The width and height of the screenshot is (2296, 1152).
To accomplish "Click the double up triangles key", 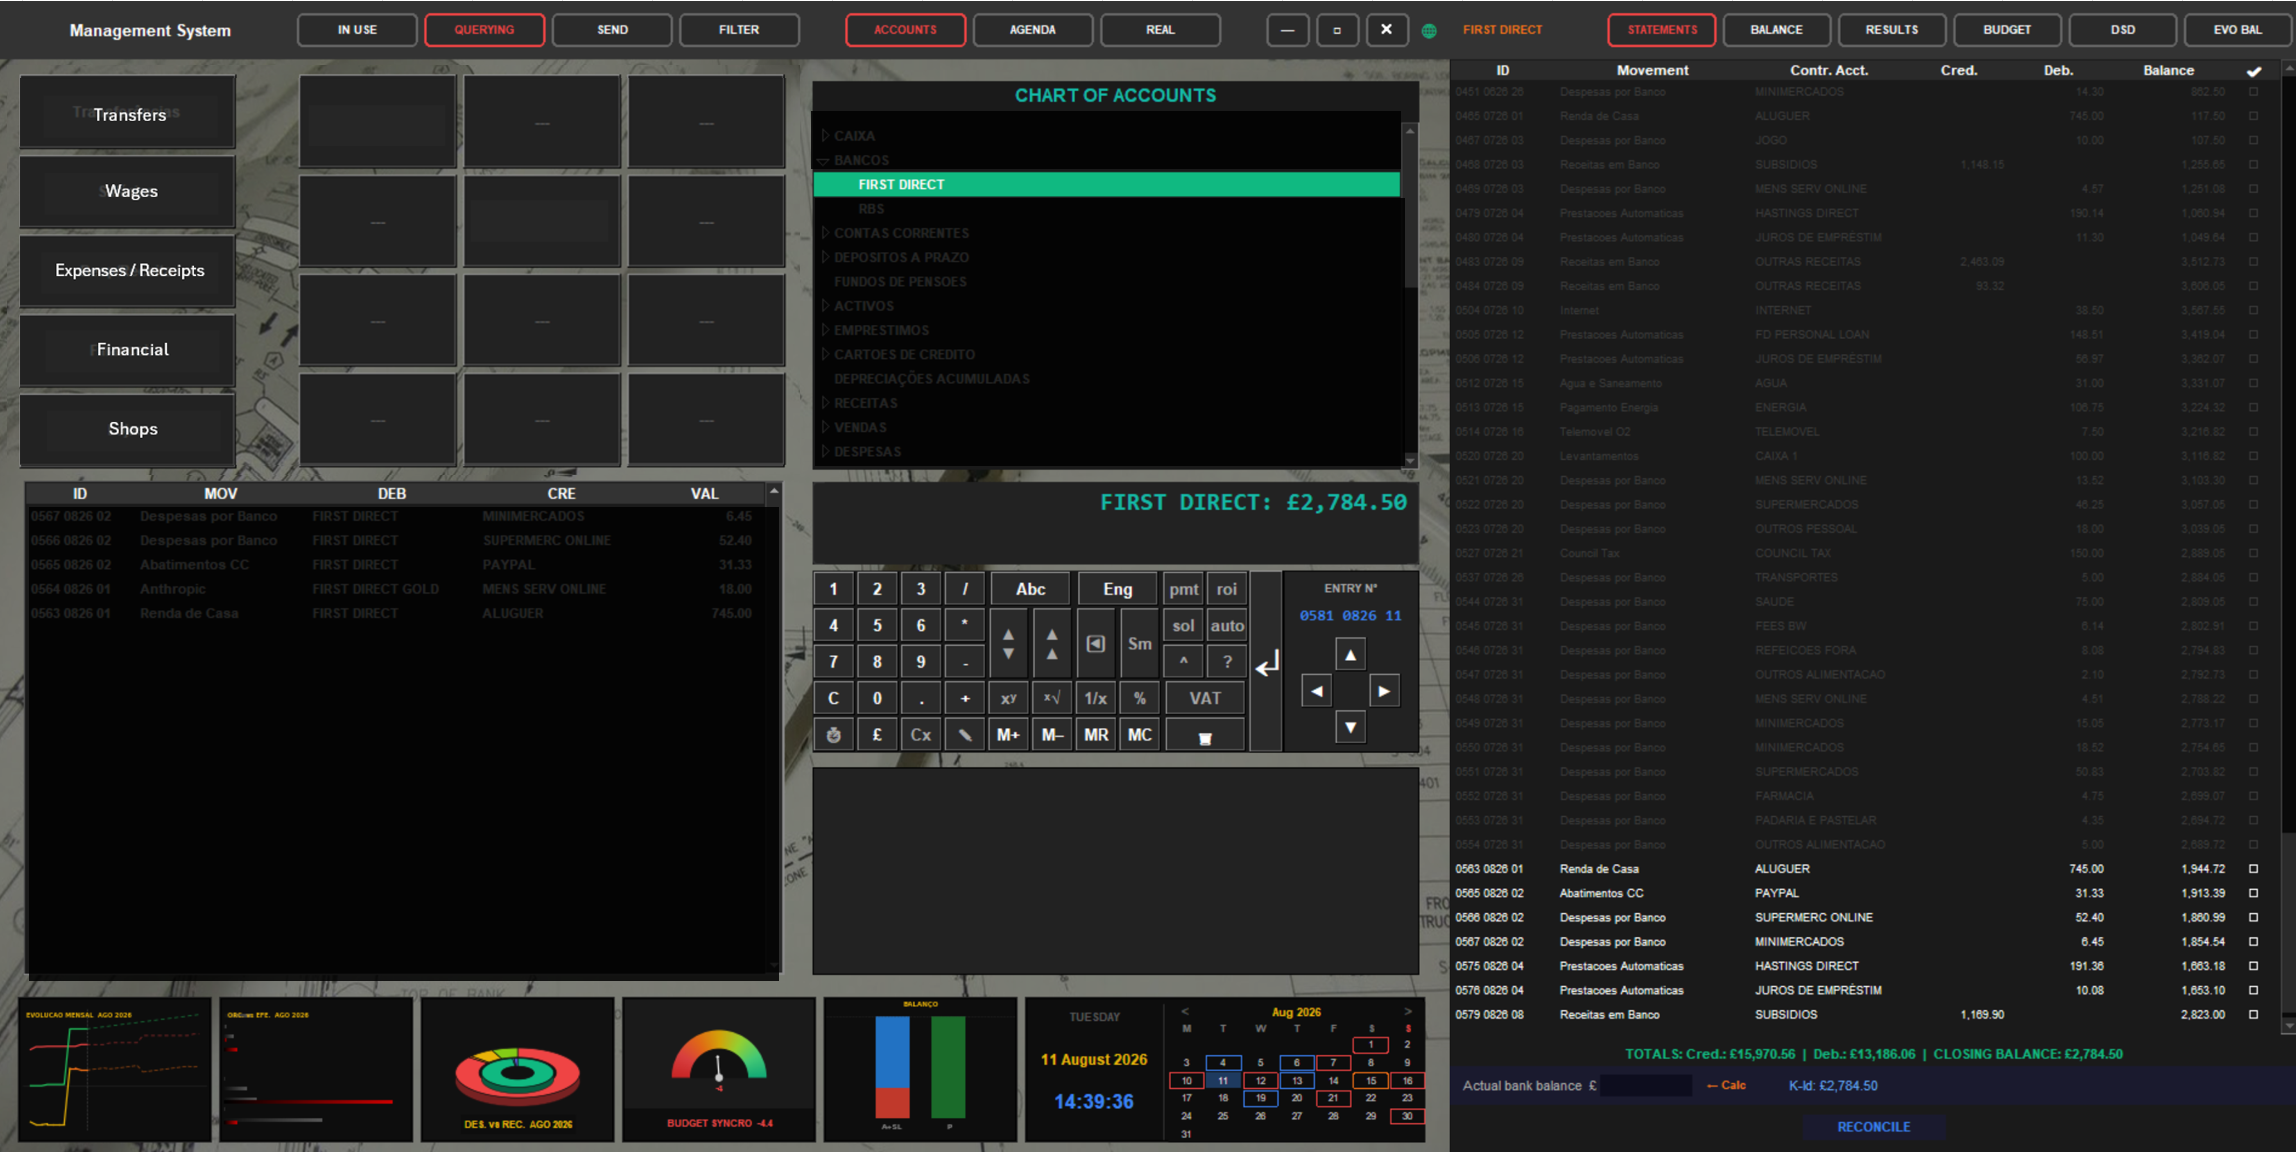I will [1052, 644].
